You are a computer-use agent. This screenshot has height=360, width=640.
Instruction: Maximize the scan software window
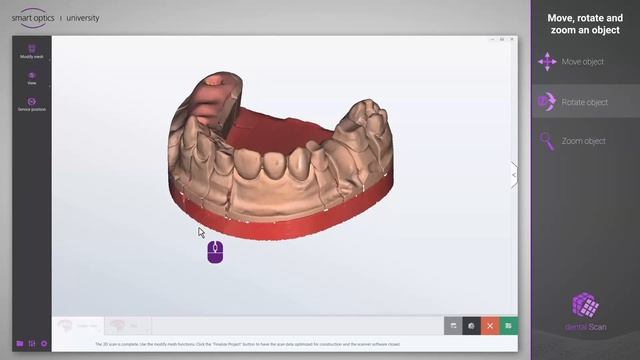click(502, 39)
